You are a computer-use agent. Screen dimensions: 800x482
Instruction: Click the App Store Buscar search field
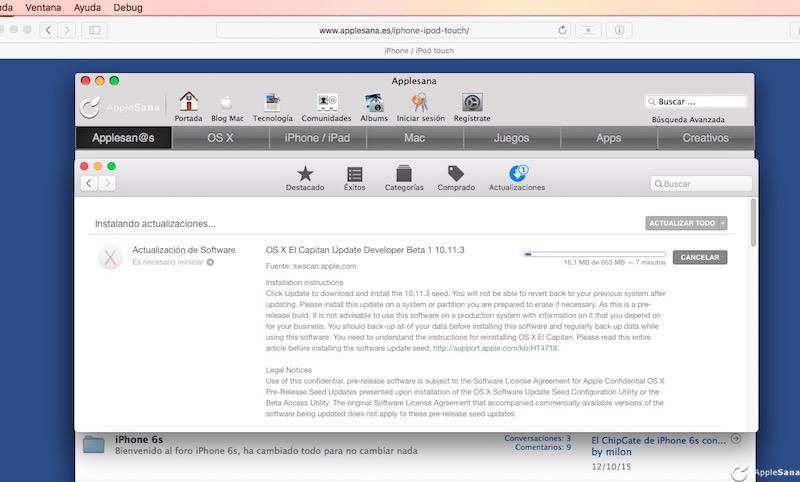click(701, 184)
